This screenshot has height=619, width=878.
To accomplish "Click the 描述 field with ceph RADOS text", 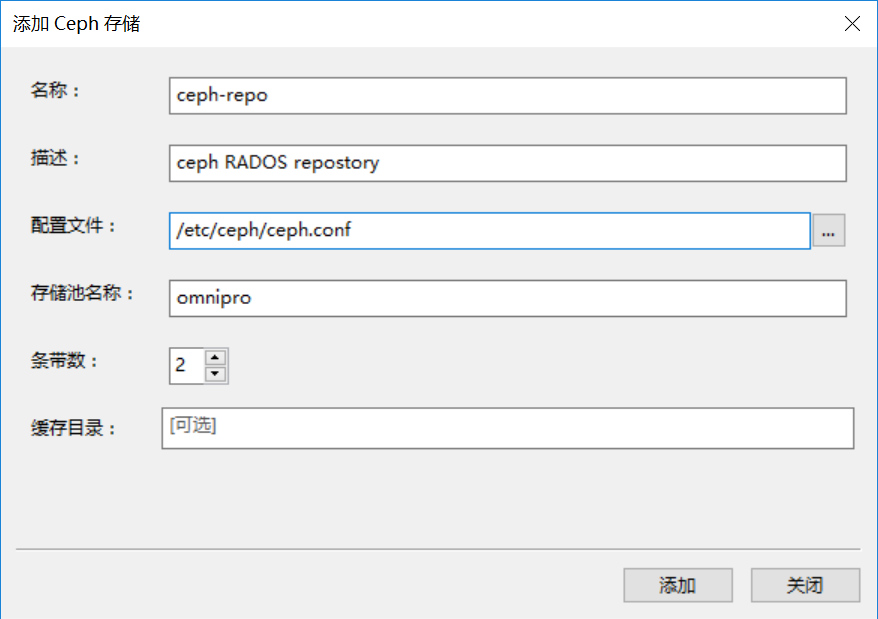I will tap(507, 163).
